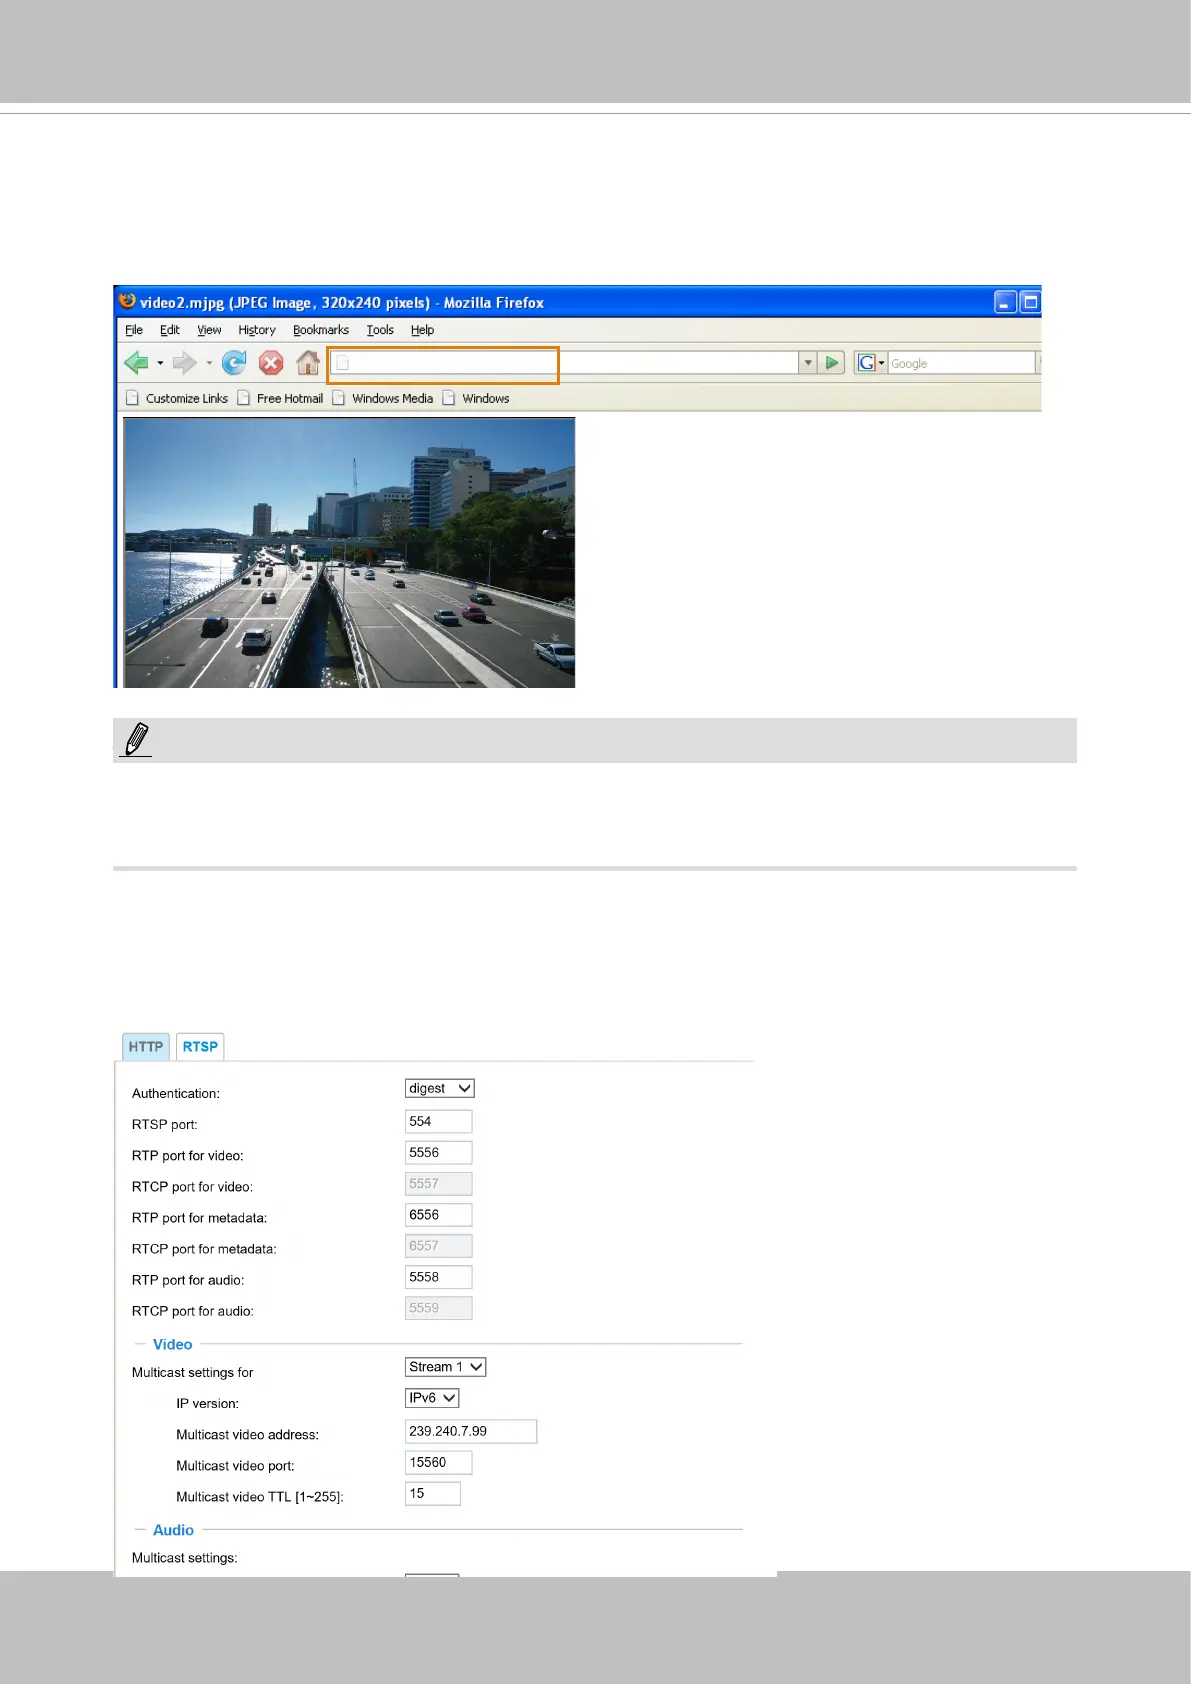Click the Google search engine icon
This screenshot has height=1684, width=1191.
point(867,363)
